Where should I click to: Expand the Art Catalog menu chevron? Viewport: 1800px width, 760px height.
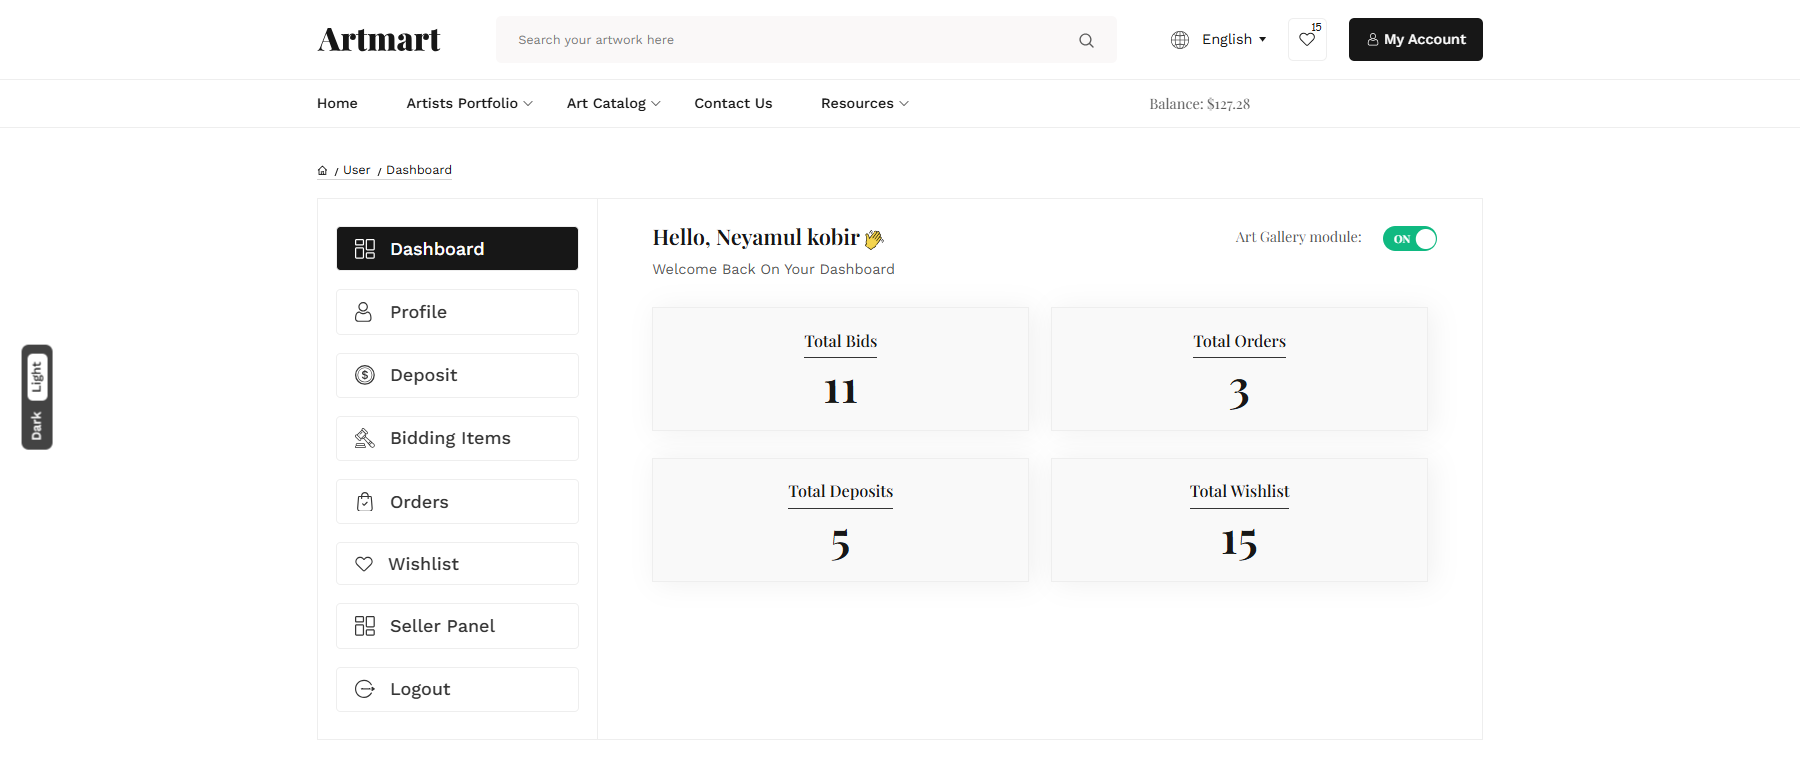click(x=656, y=104)
